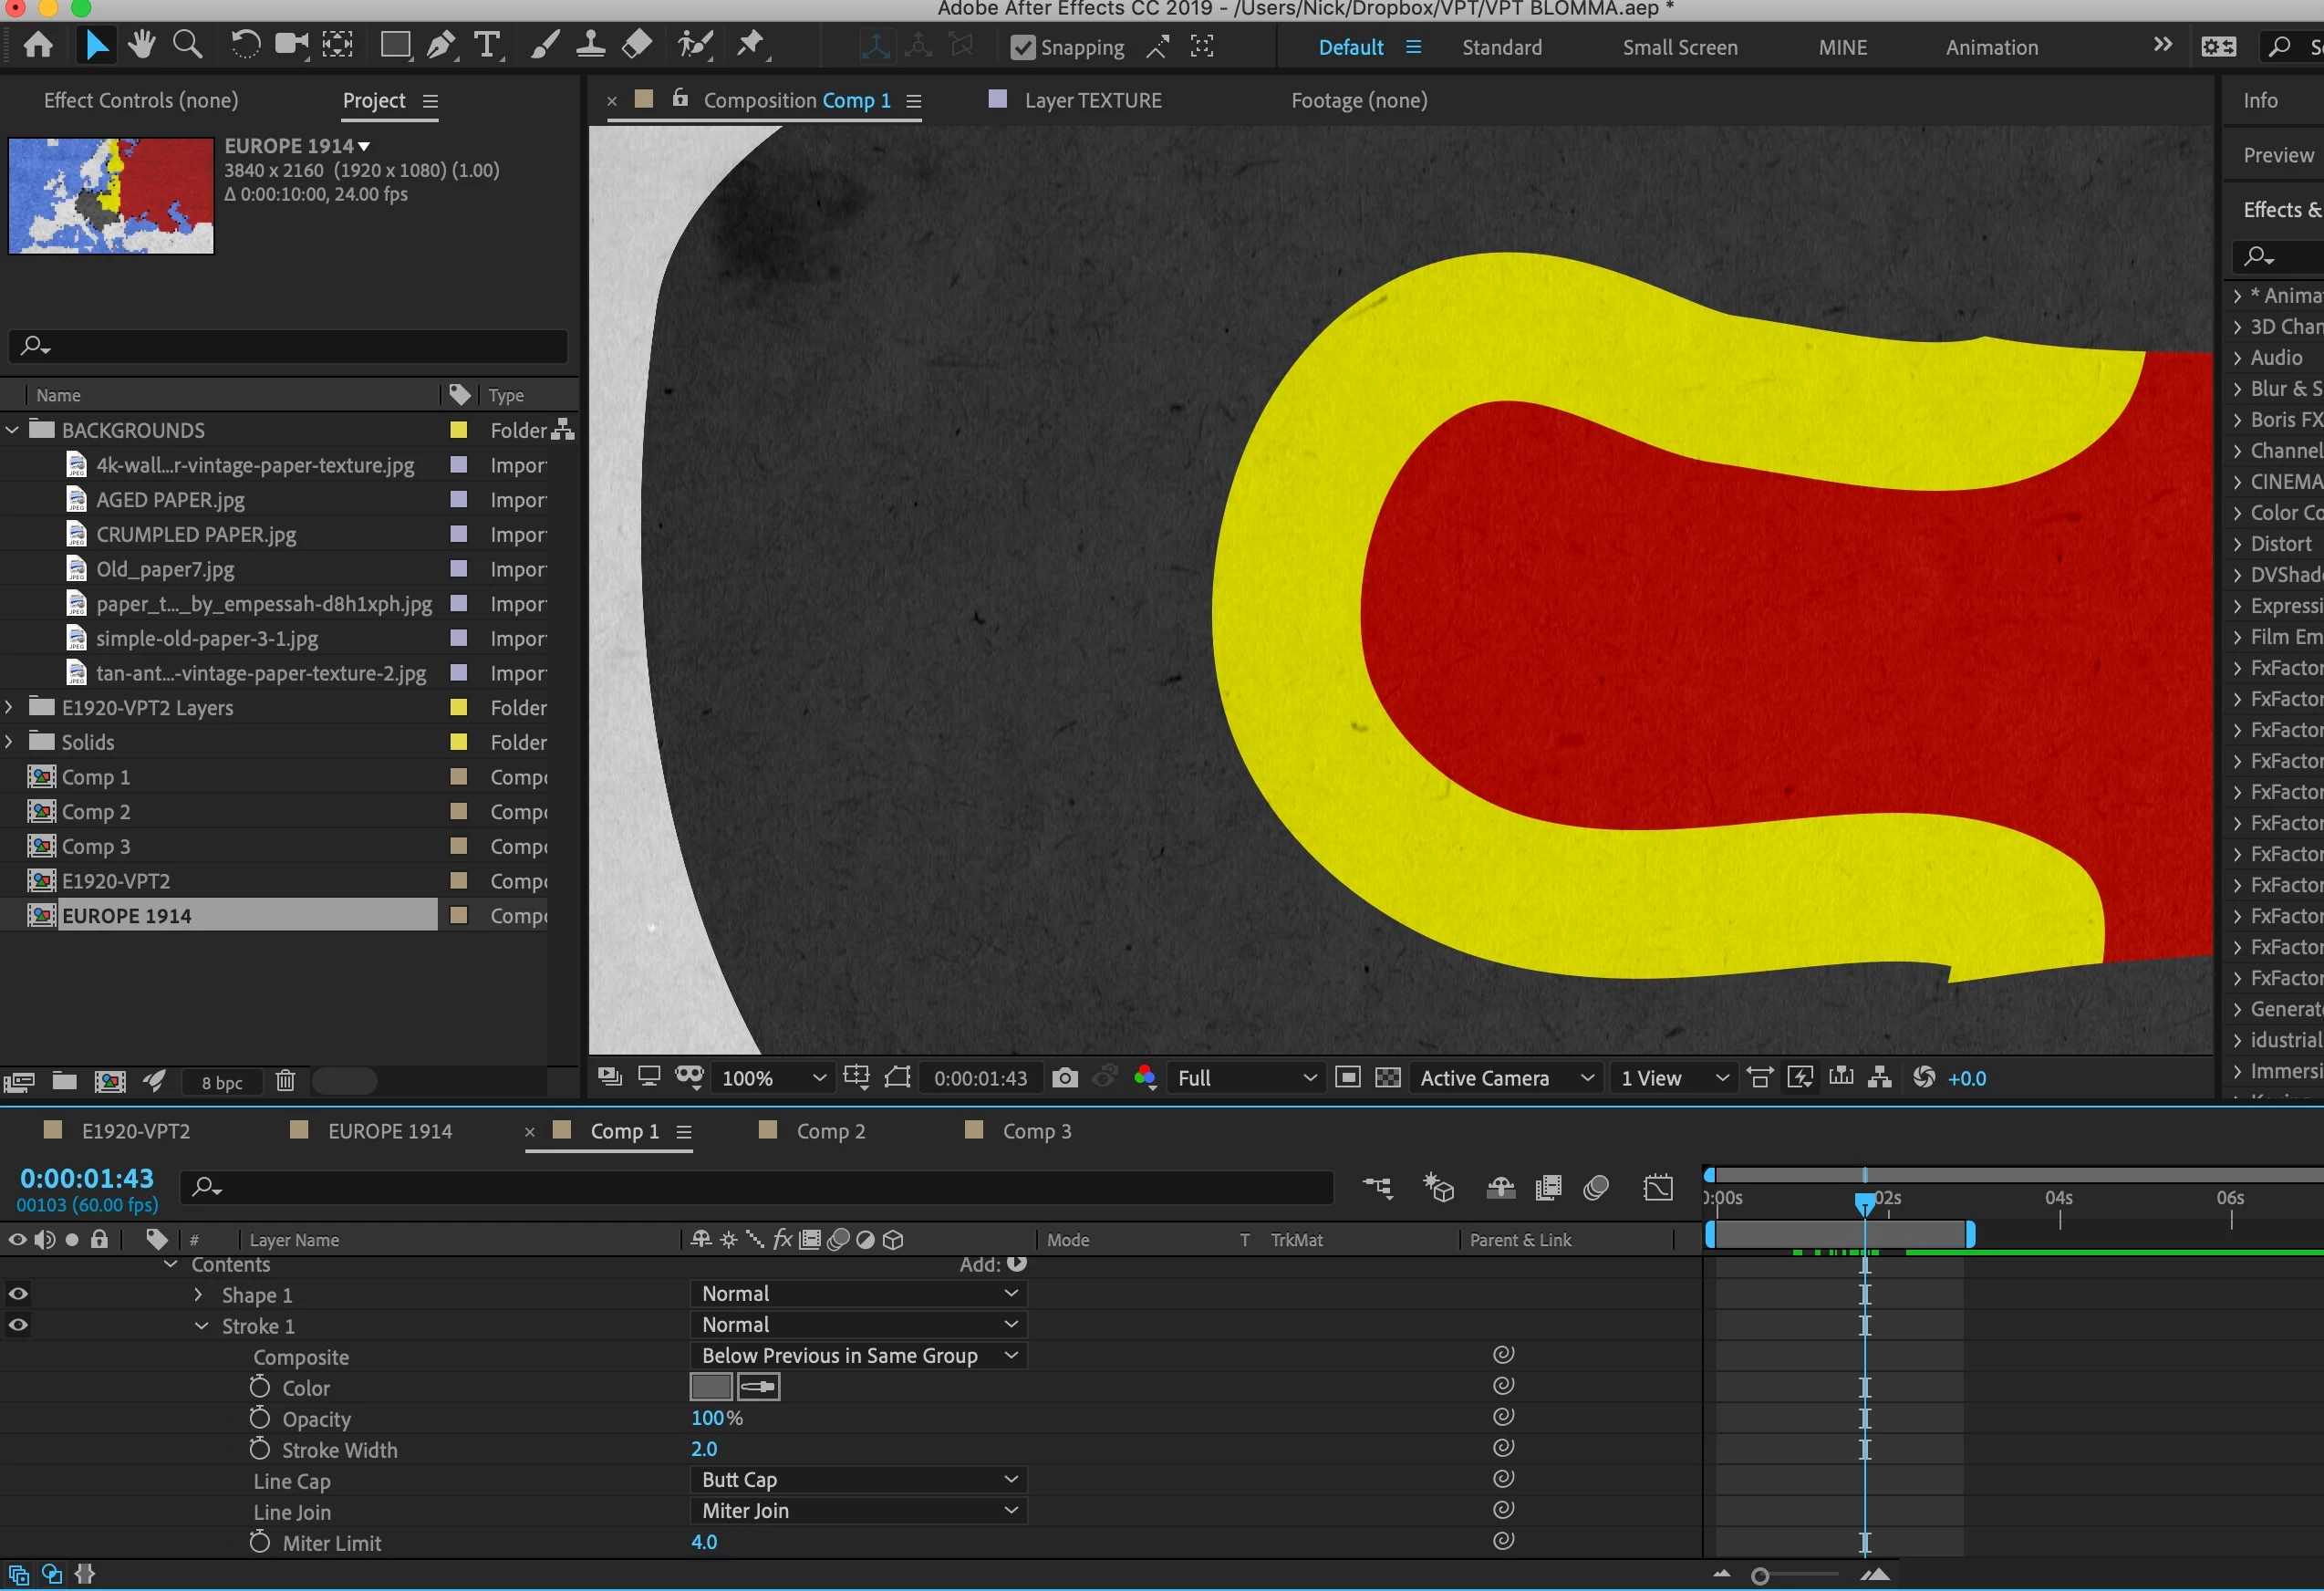Click the current timecode 0:00:01:43

coord(87,1178)
